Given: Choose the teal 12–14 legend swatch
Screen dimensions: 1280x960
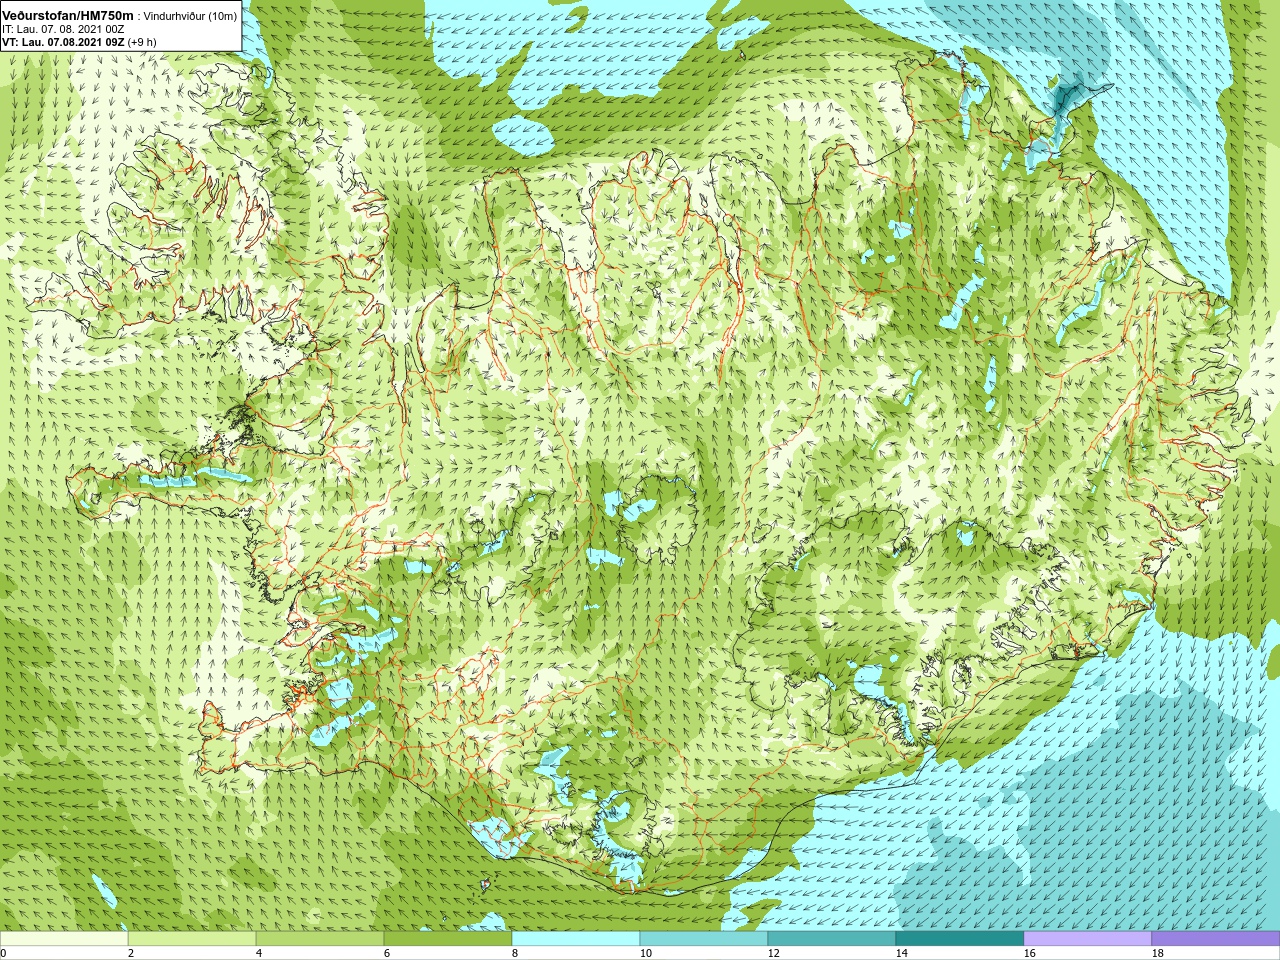Looking at the screenshot, I should (x=832, y=939).
